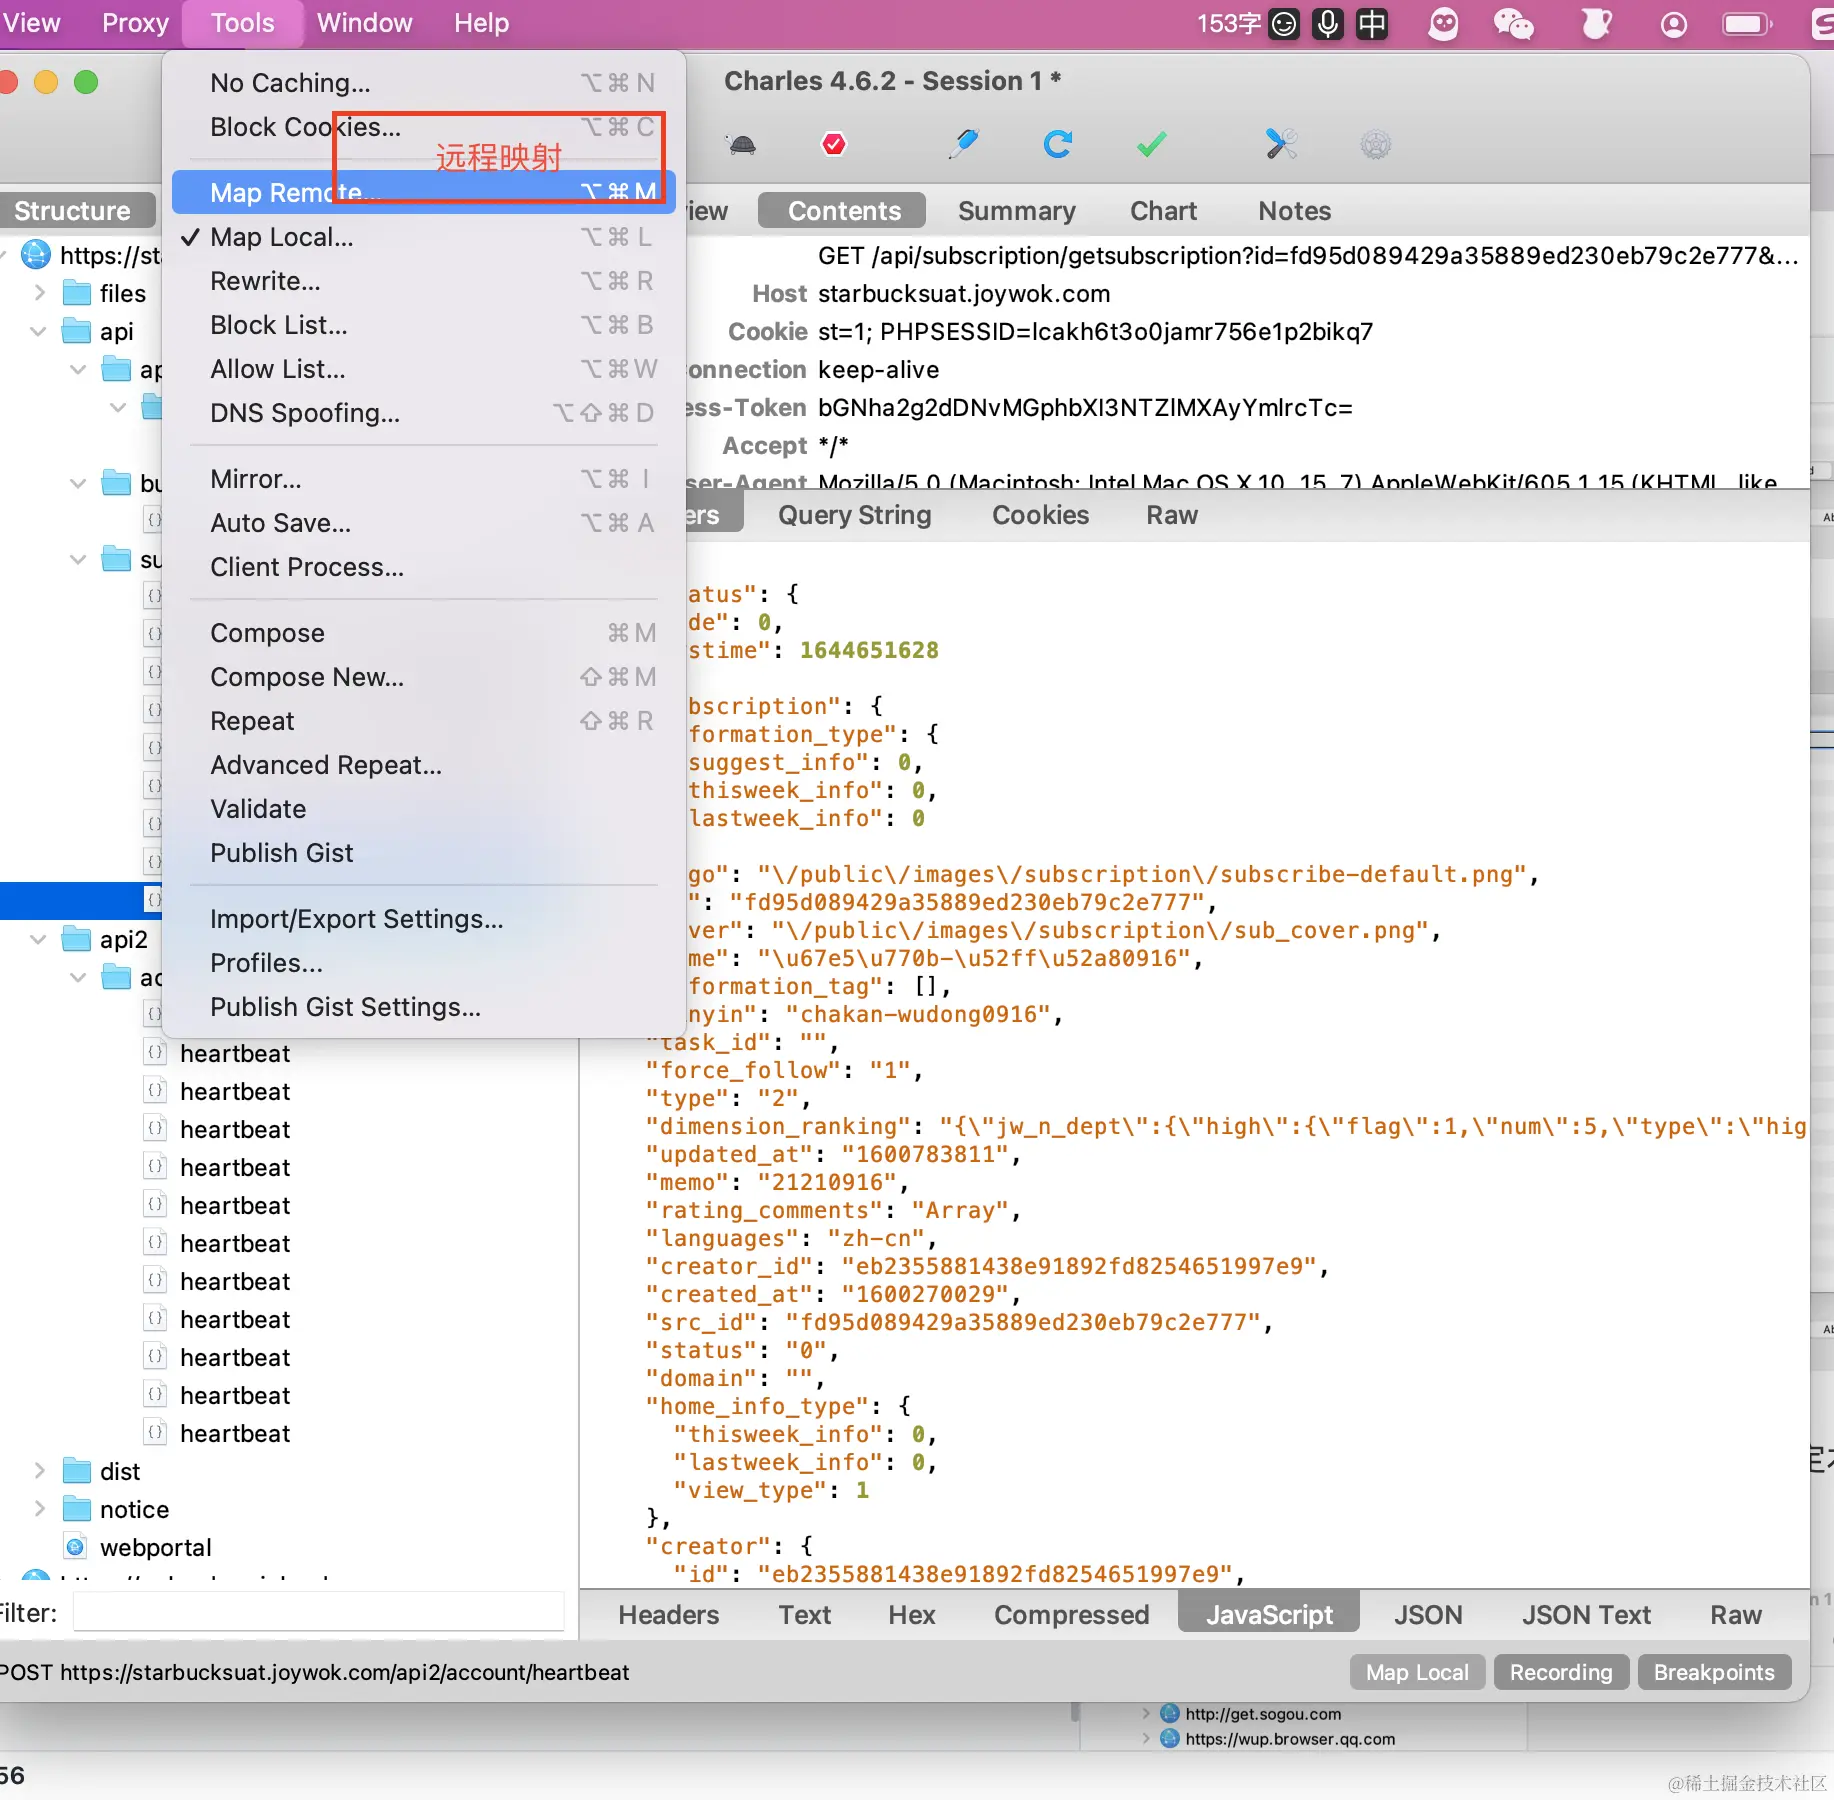Open the Window menu in the menu bar
The width and height of the screenshot is (1834, 1800).
(364, 23)
